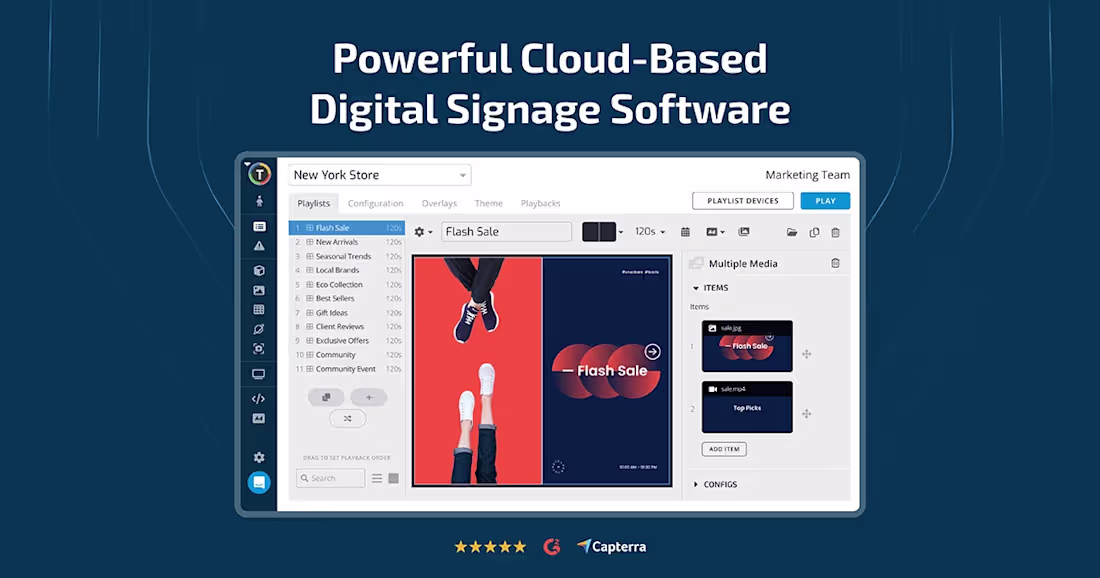The width and height of the screenshot is (1100, 578).
Task: Select the Local Brands page row
Action: point(347,270)
